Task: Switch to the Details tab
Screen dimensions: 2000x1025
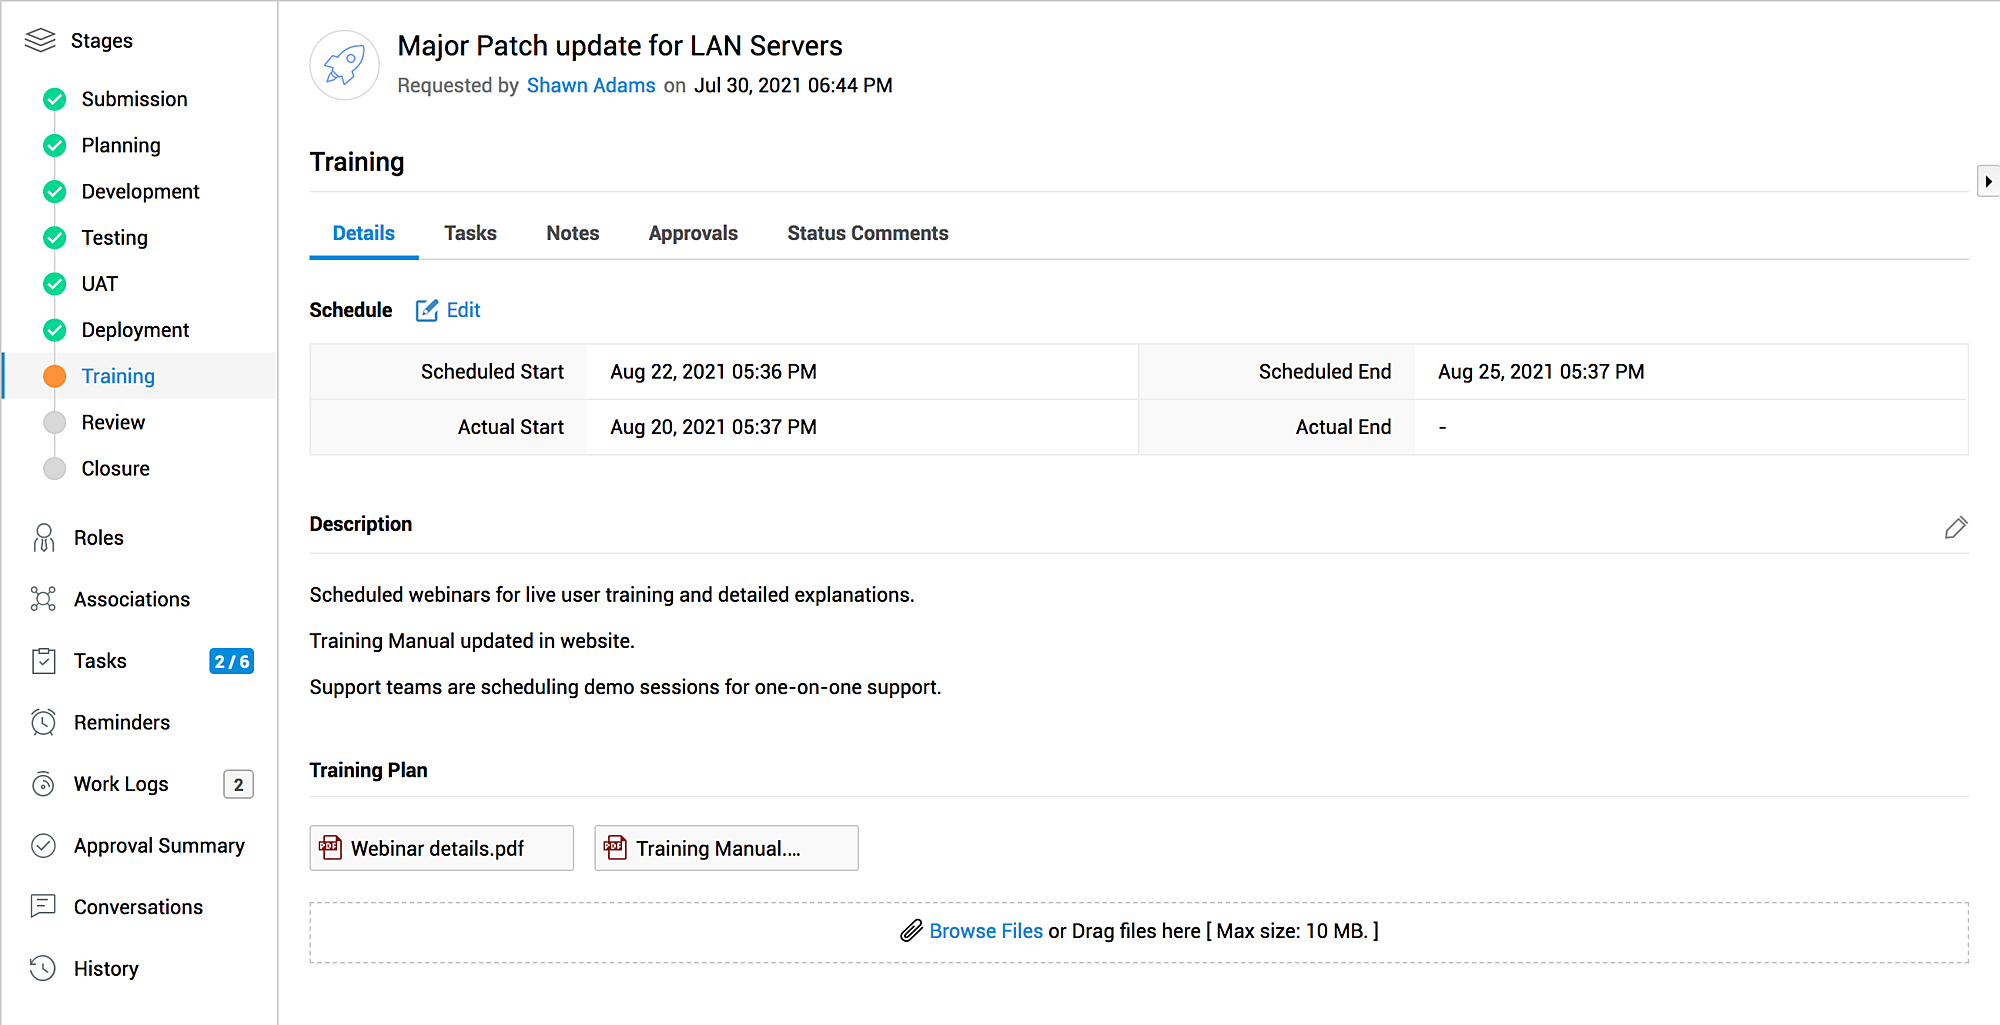Action: click(364, 233)
